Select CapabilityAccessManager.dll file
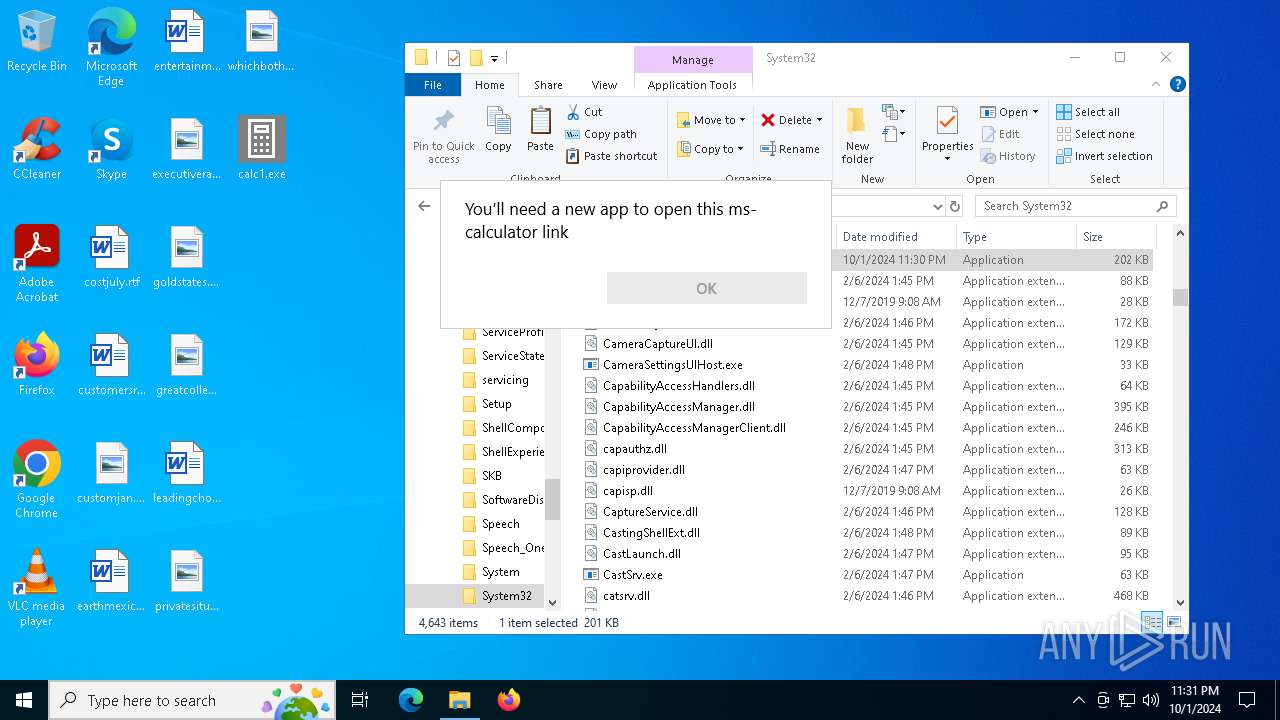The width and height of the screenshot is (1280, 720). [679, 407]
